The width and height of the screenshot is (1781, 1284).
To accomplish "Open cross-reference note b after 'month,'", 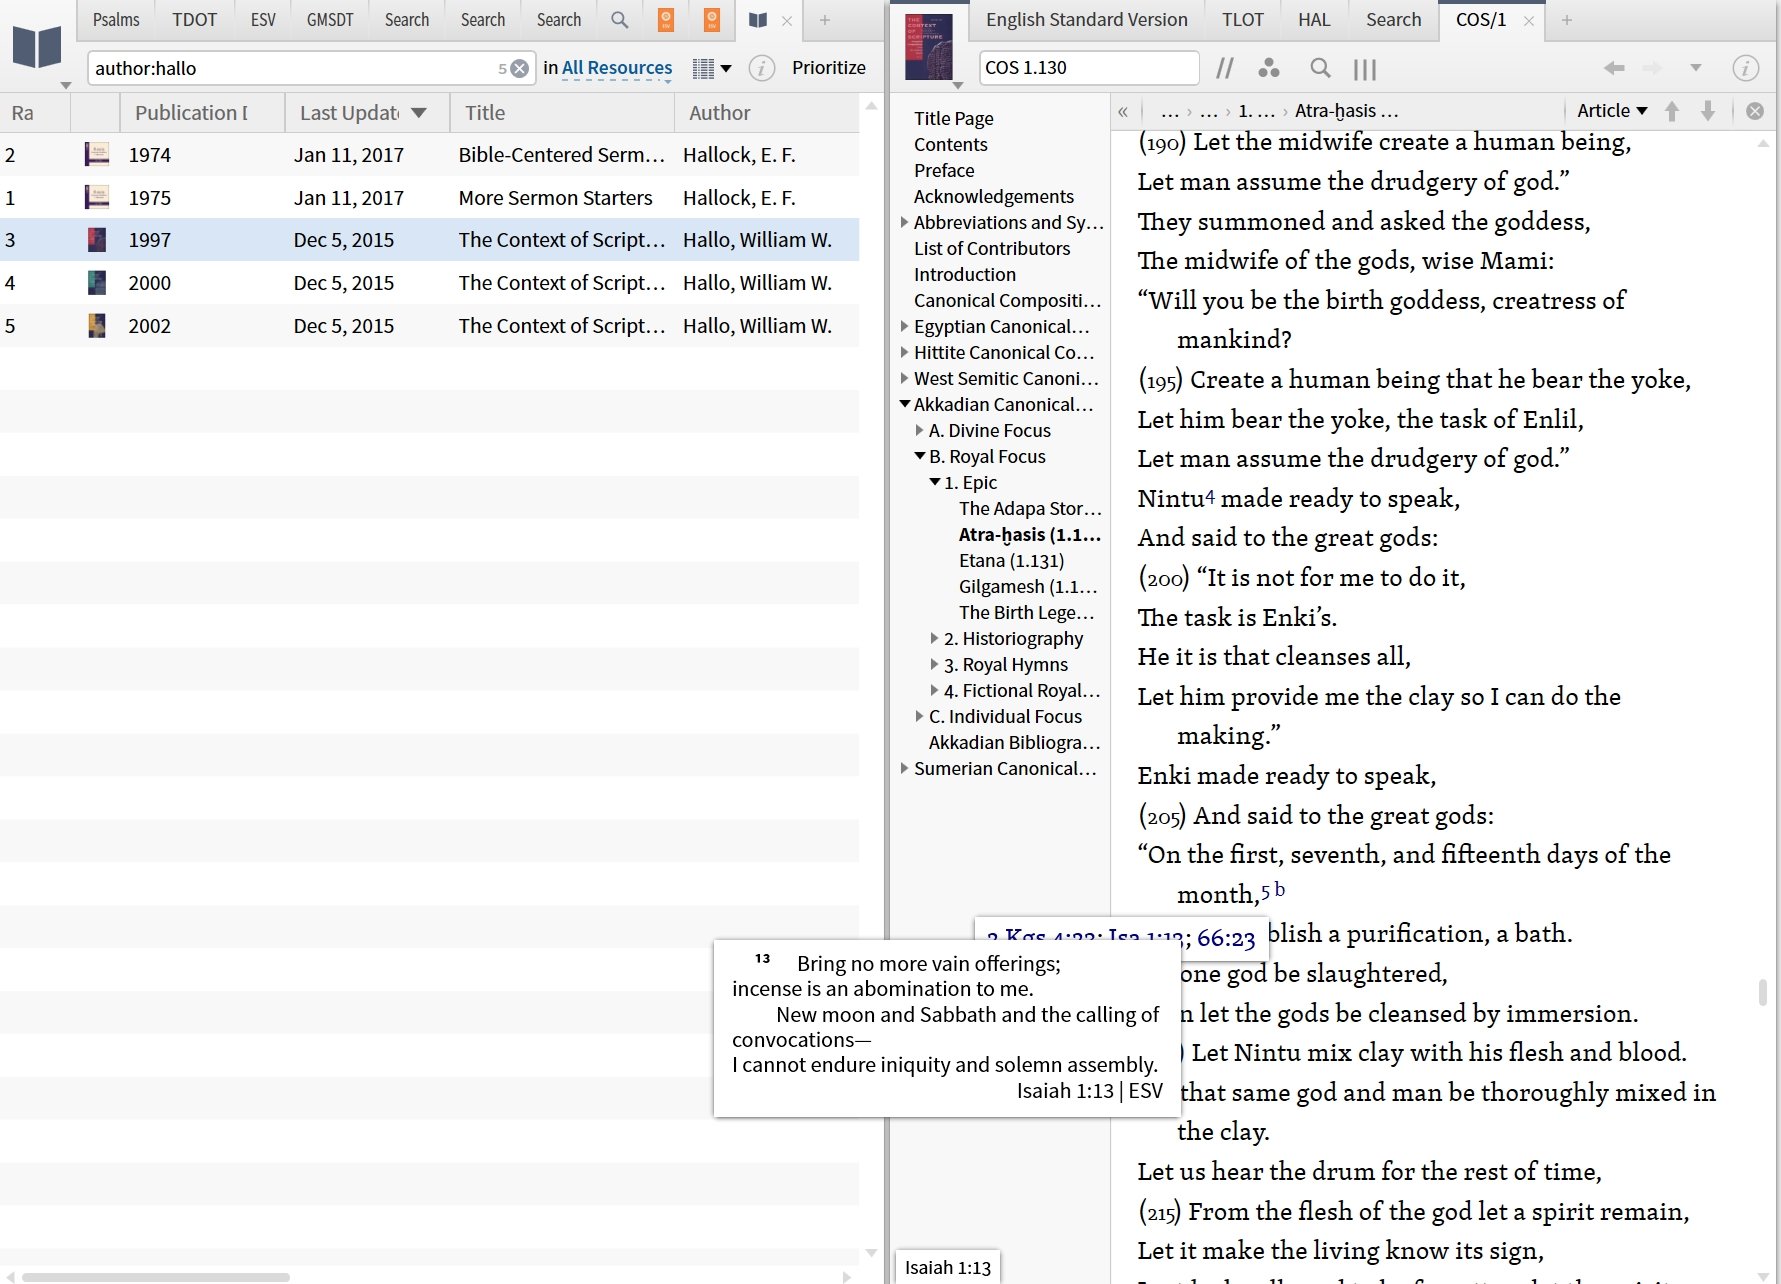I will [1280, 889].
